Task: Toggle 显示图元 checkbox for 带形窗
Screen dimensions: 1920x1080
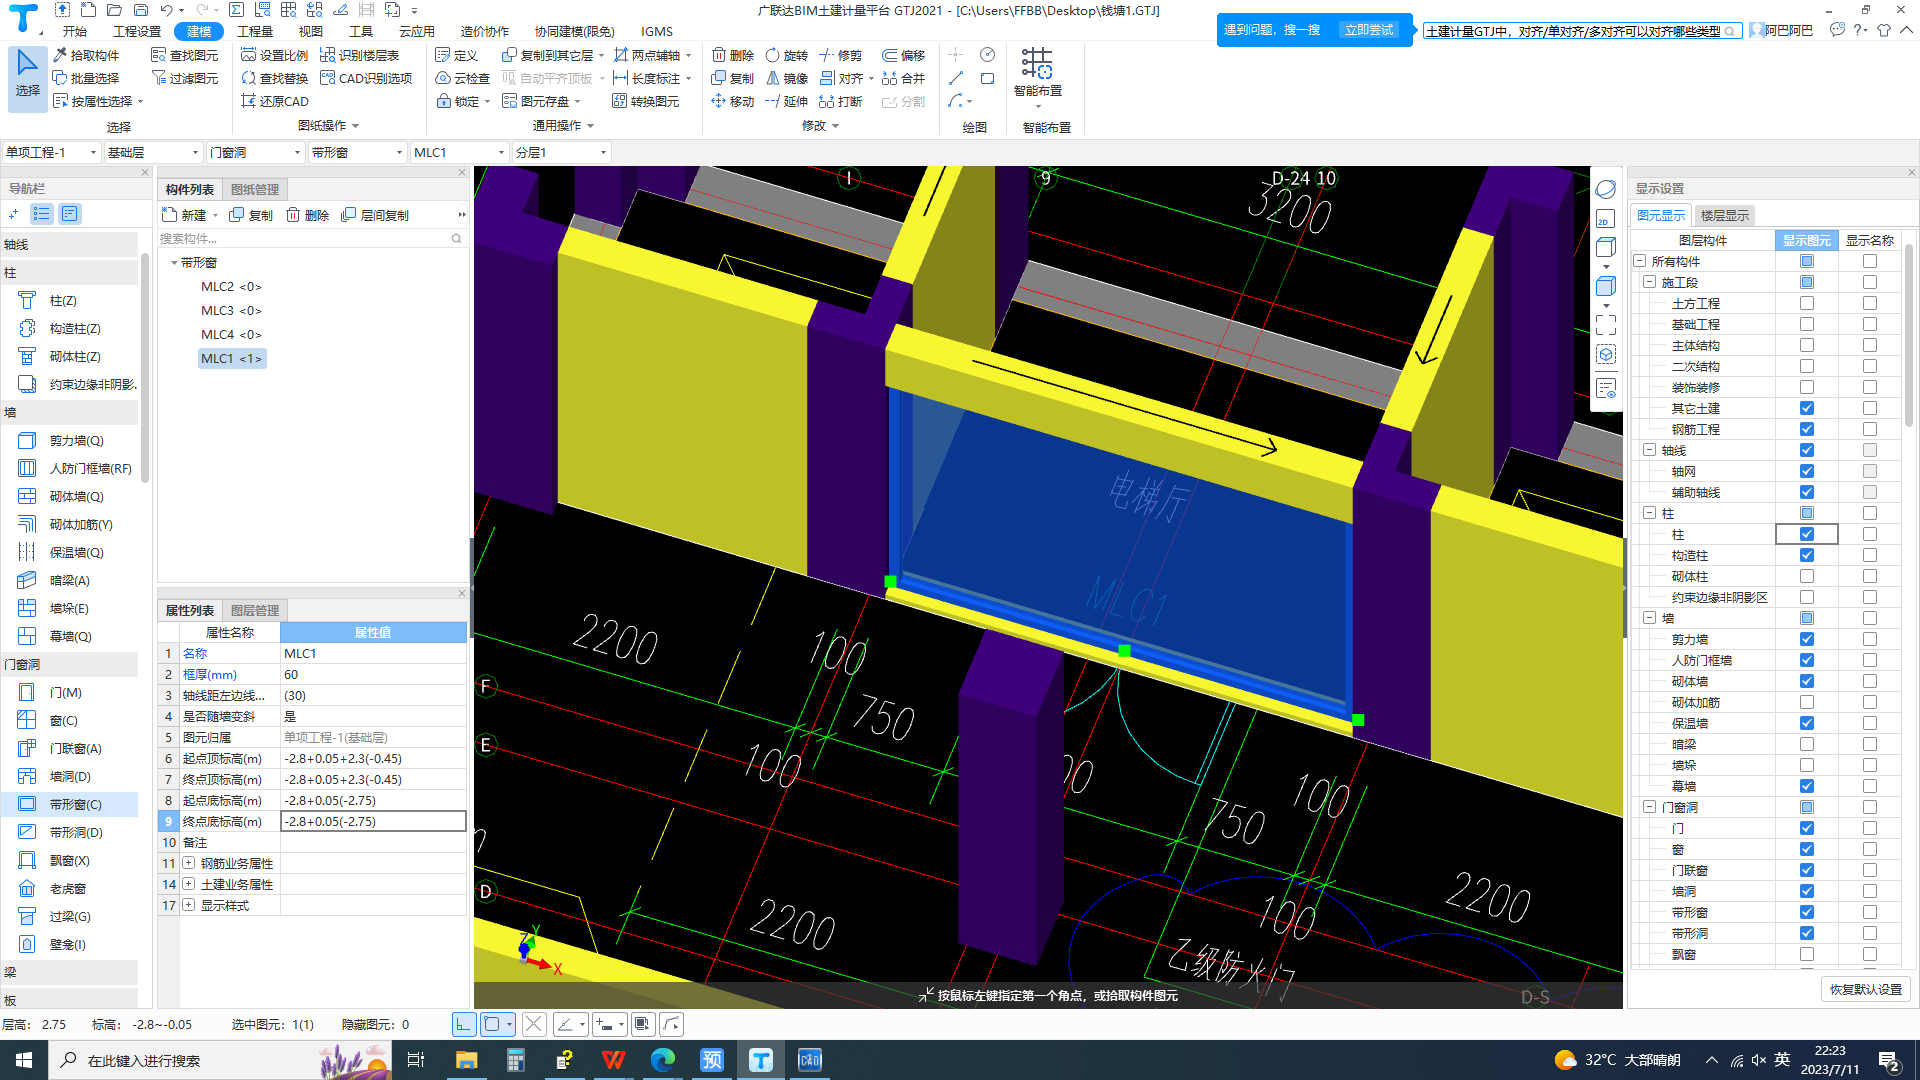Action: point(1806,912)
